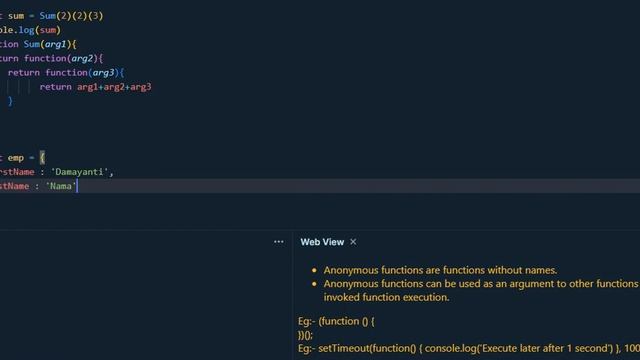Click the 'invoked function execution.' text line
640x360 pixels.
tap(386, 297)
